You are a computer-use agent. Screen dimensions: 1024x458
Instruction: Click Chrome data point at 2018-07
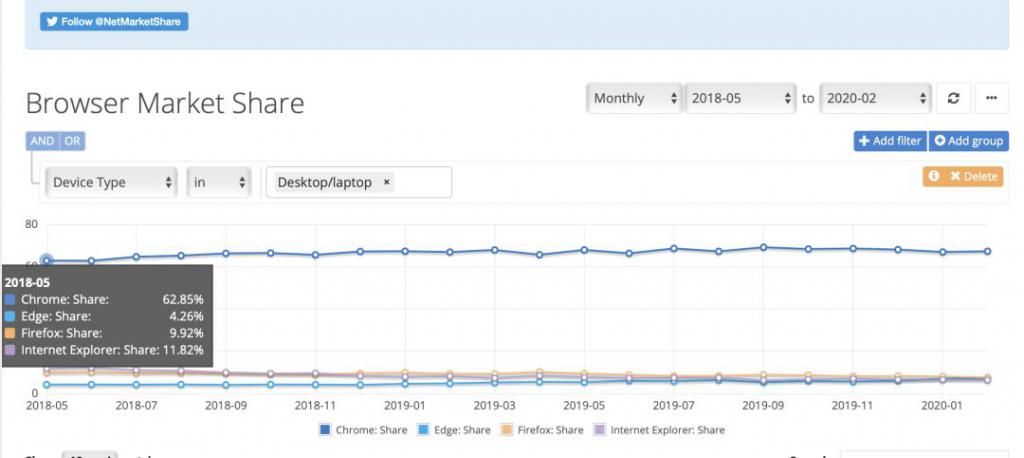point(136,257)
